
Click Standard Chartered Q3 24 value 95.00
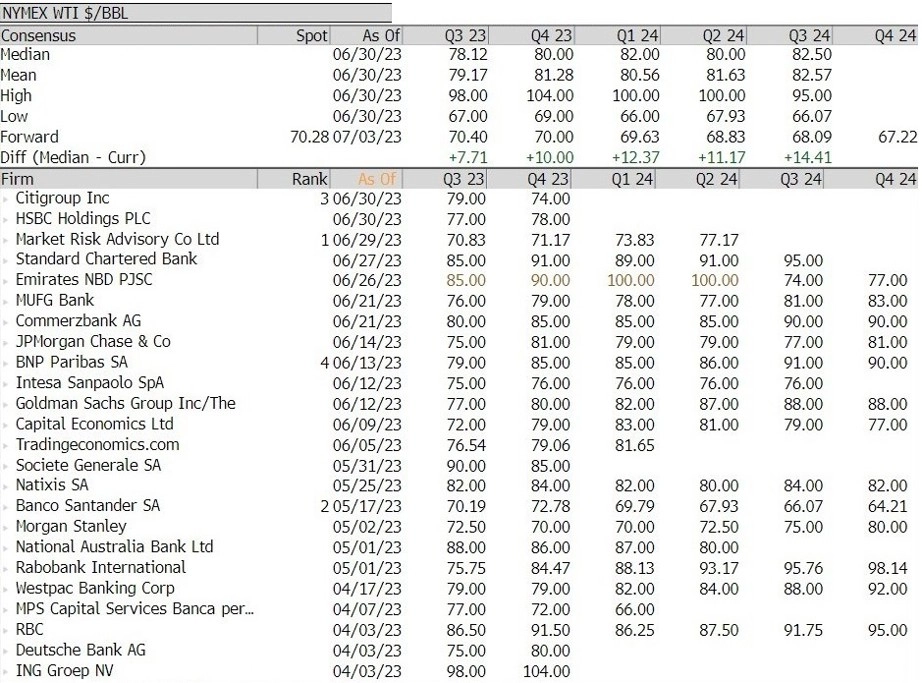pos(803,260)
